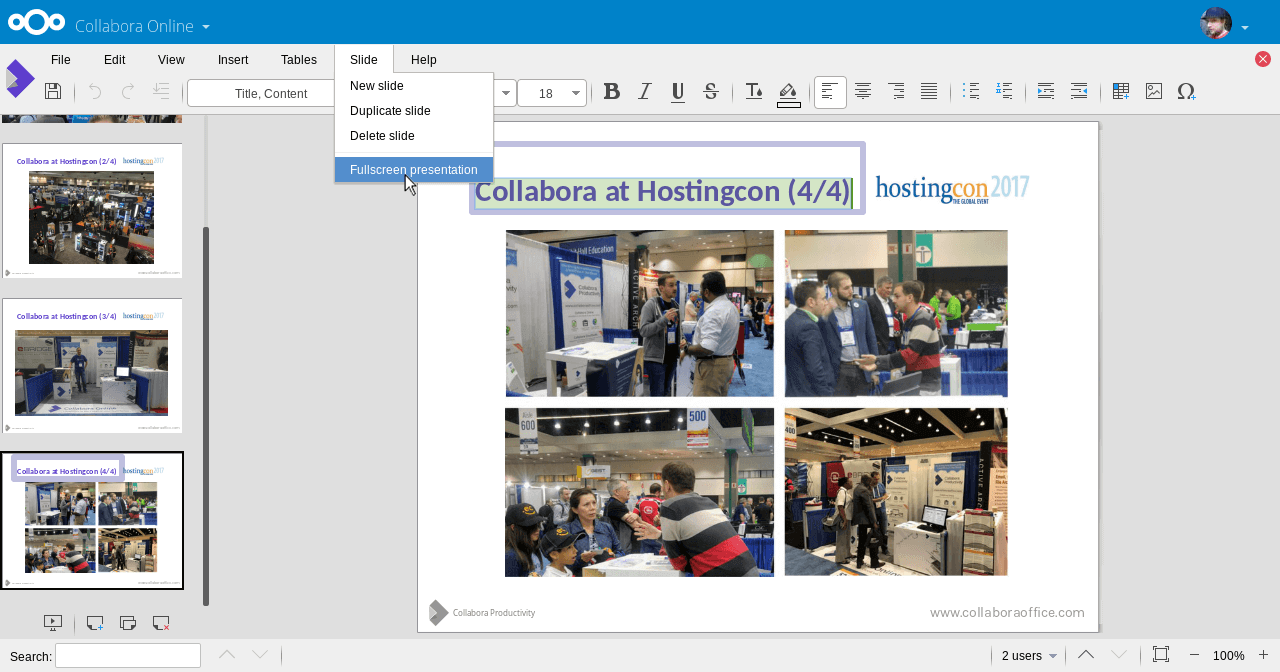1280x672 pixels.
Task: Click the insert image icon
Action: (x=1154, y=92)
